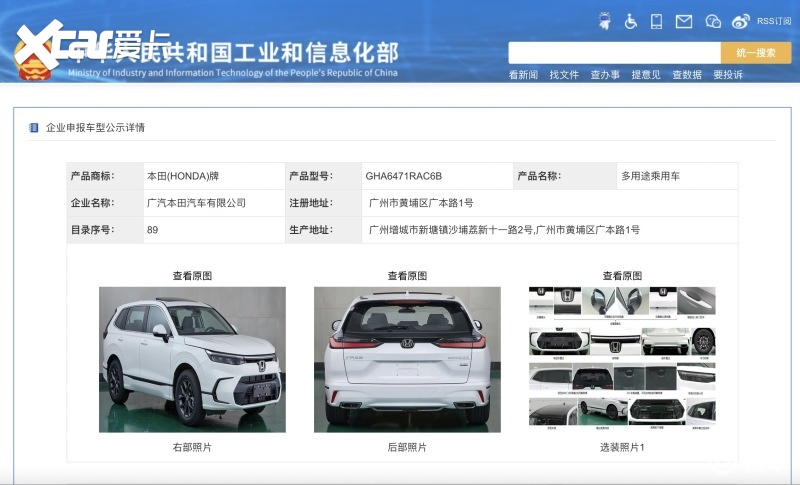800x485 pixels.
Task: Click the robot assistant icon
Action: pos(605,20)
